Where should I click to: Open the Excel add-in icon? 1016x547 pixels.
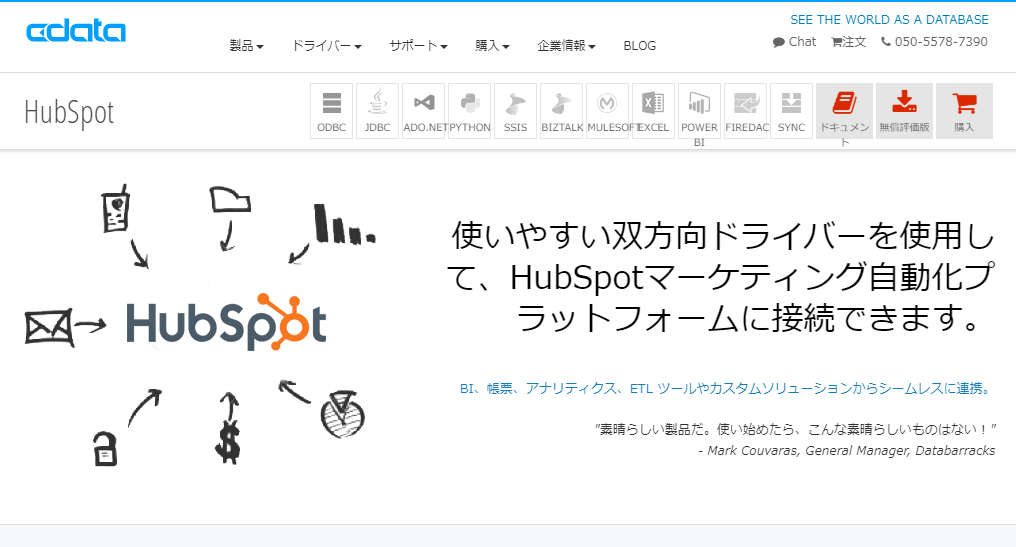click(653, 111)
